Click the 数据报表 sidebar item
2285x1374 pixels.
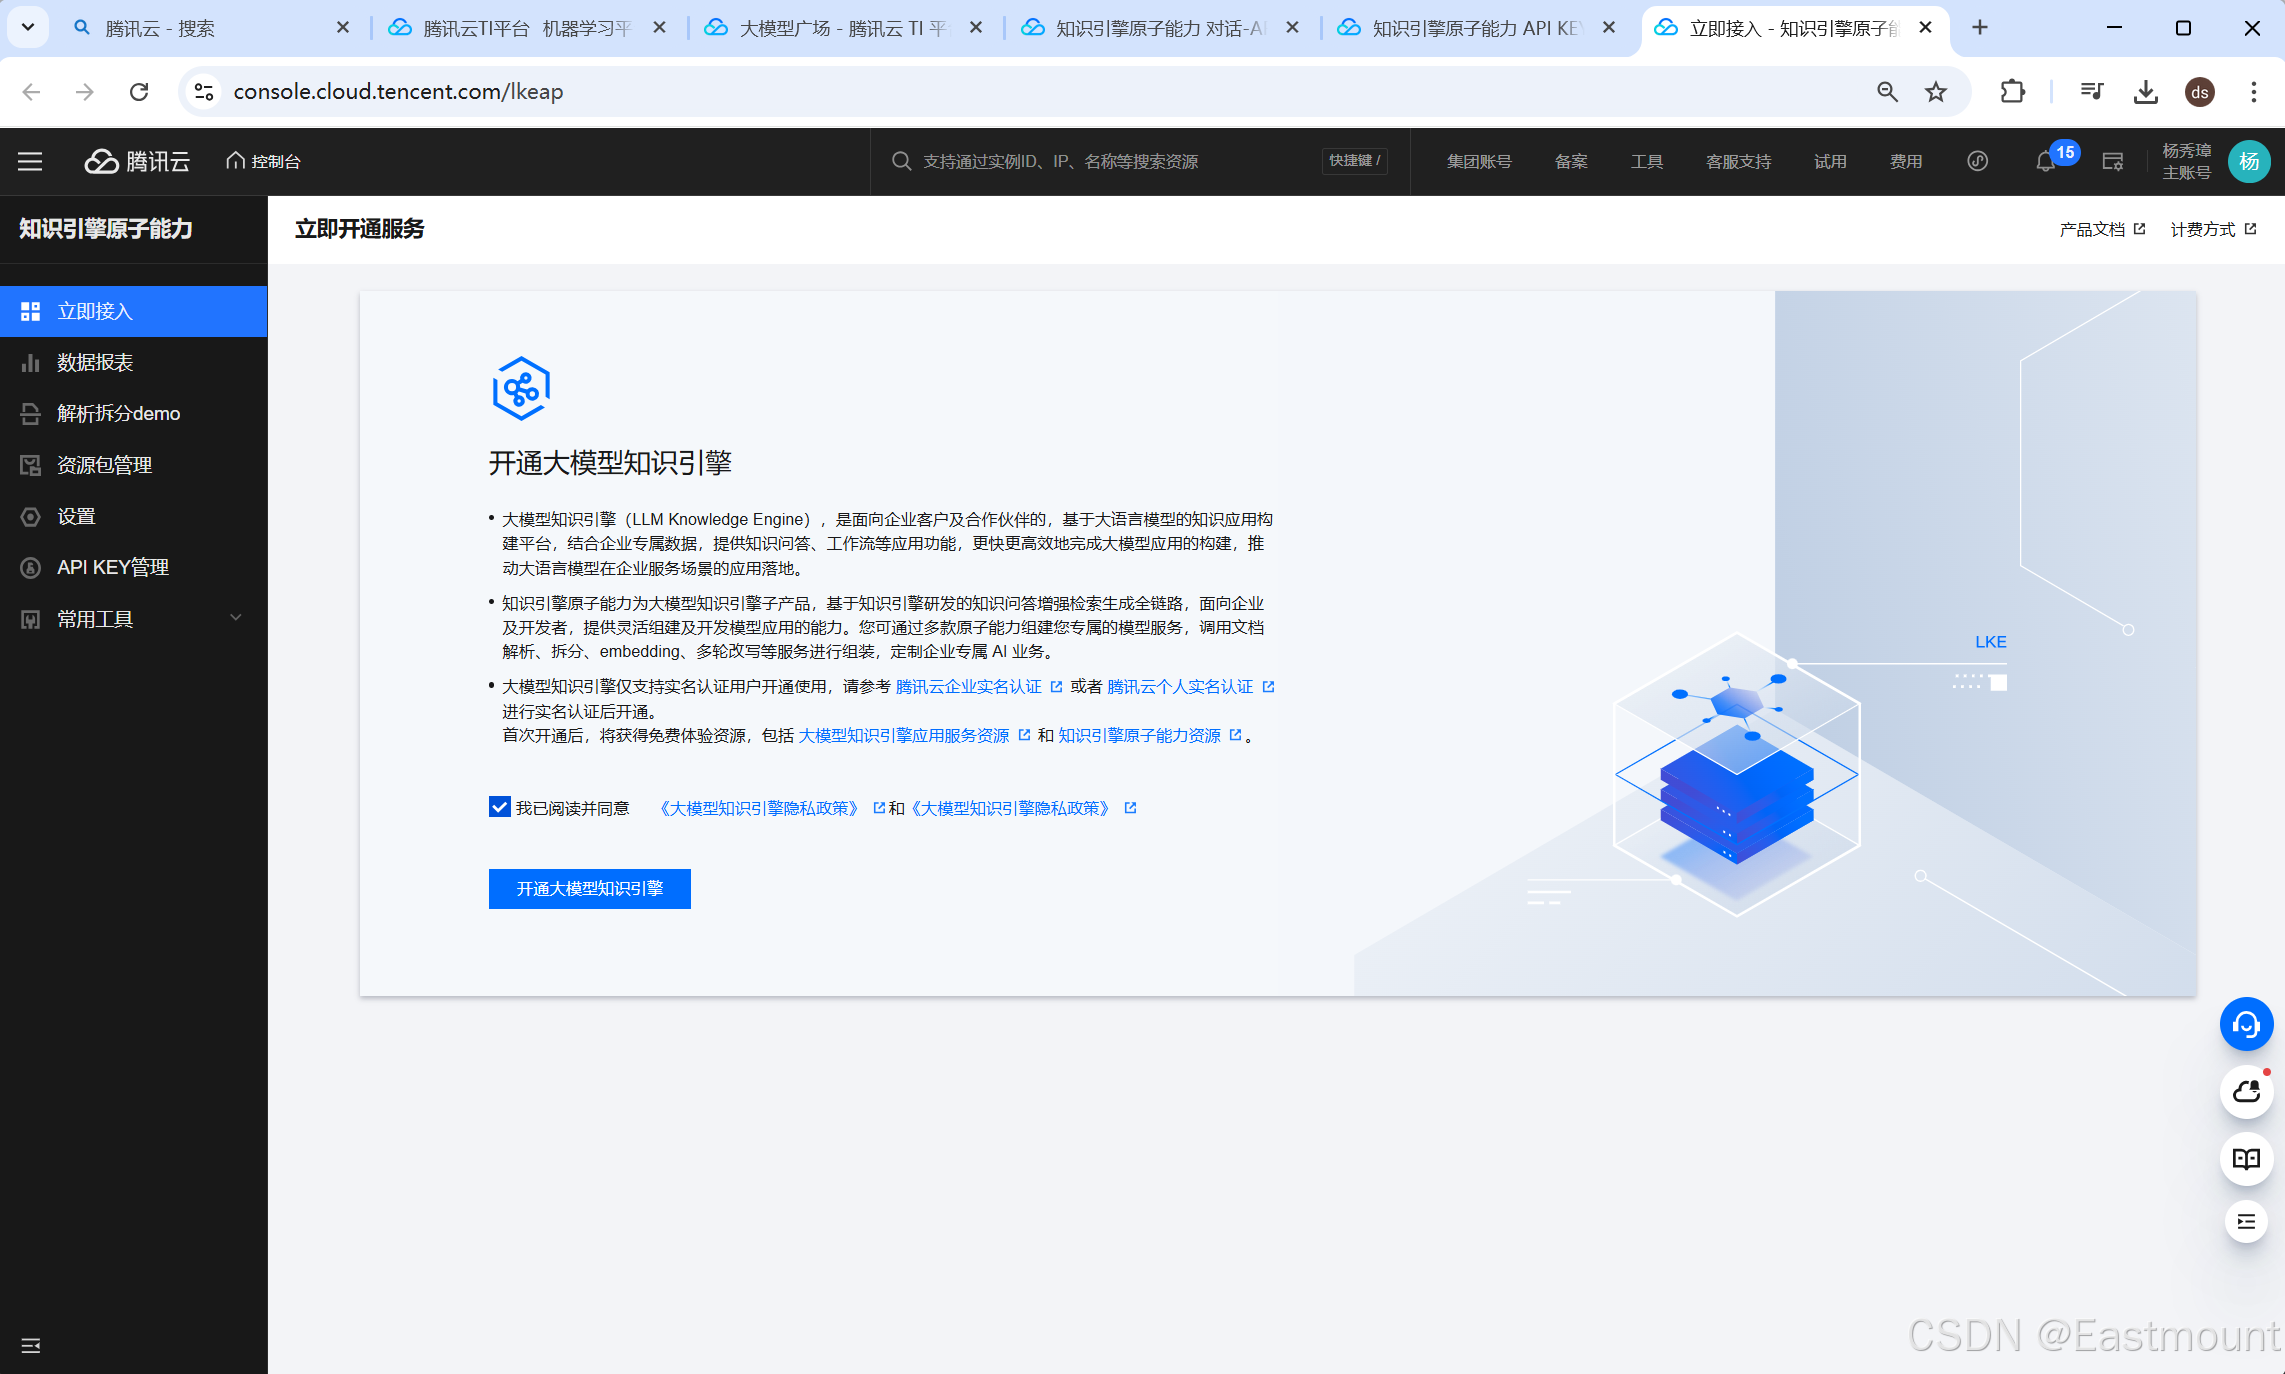point(95,362)
